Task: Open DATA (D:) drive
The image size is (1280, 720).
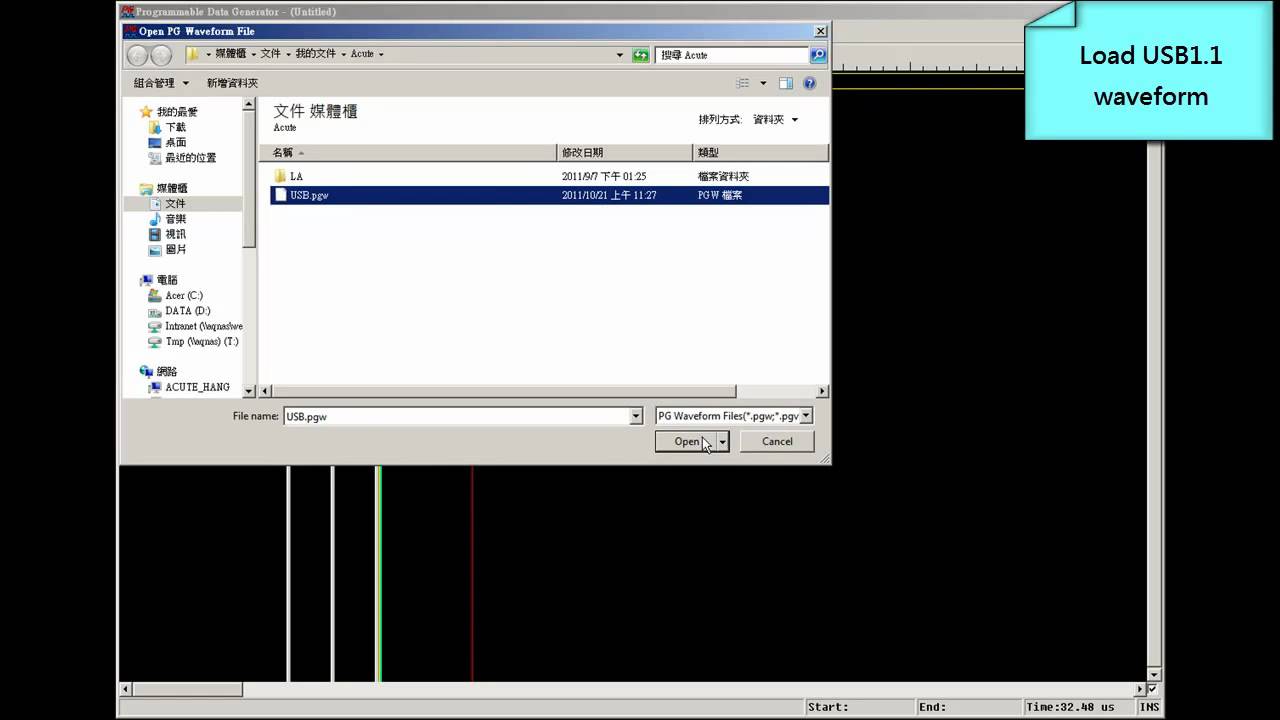Action: tap(178, 311)
